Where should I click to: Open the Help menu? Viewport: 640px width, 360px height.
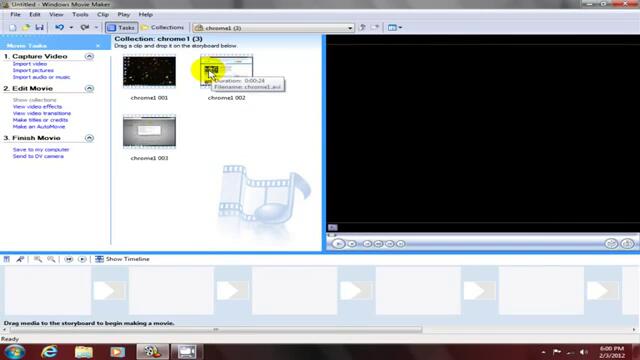point(146,14)
